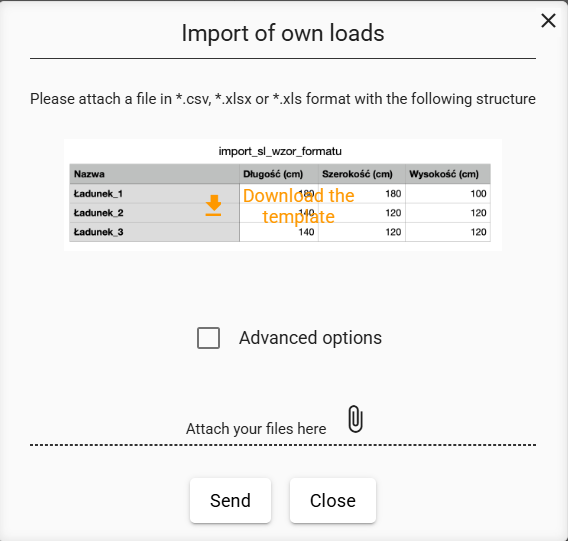The height and width of the screenshot is (541, 568).
Task: Click the Ładunek_3 row in template preview
Action: click(x=280, y=232)
